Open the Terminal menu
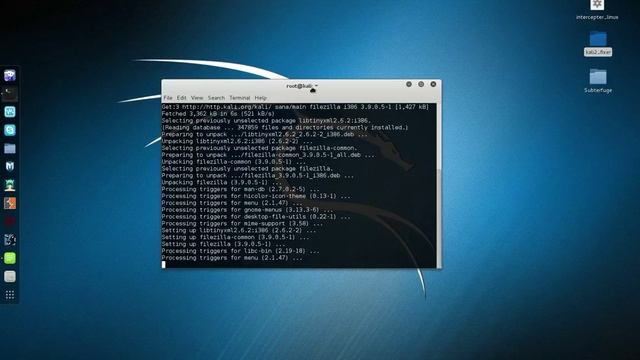This screenshot has width=640, height=360. [240, 98]
